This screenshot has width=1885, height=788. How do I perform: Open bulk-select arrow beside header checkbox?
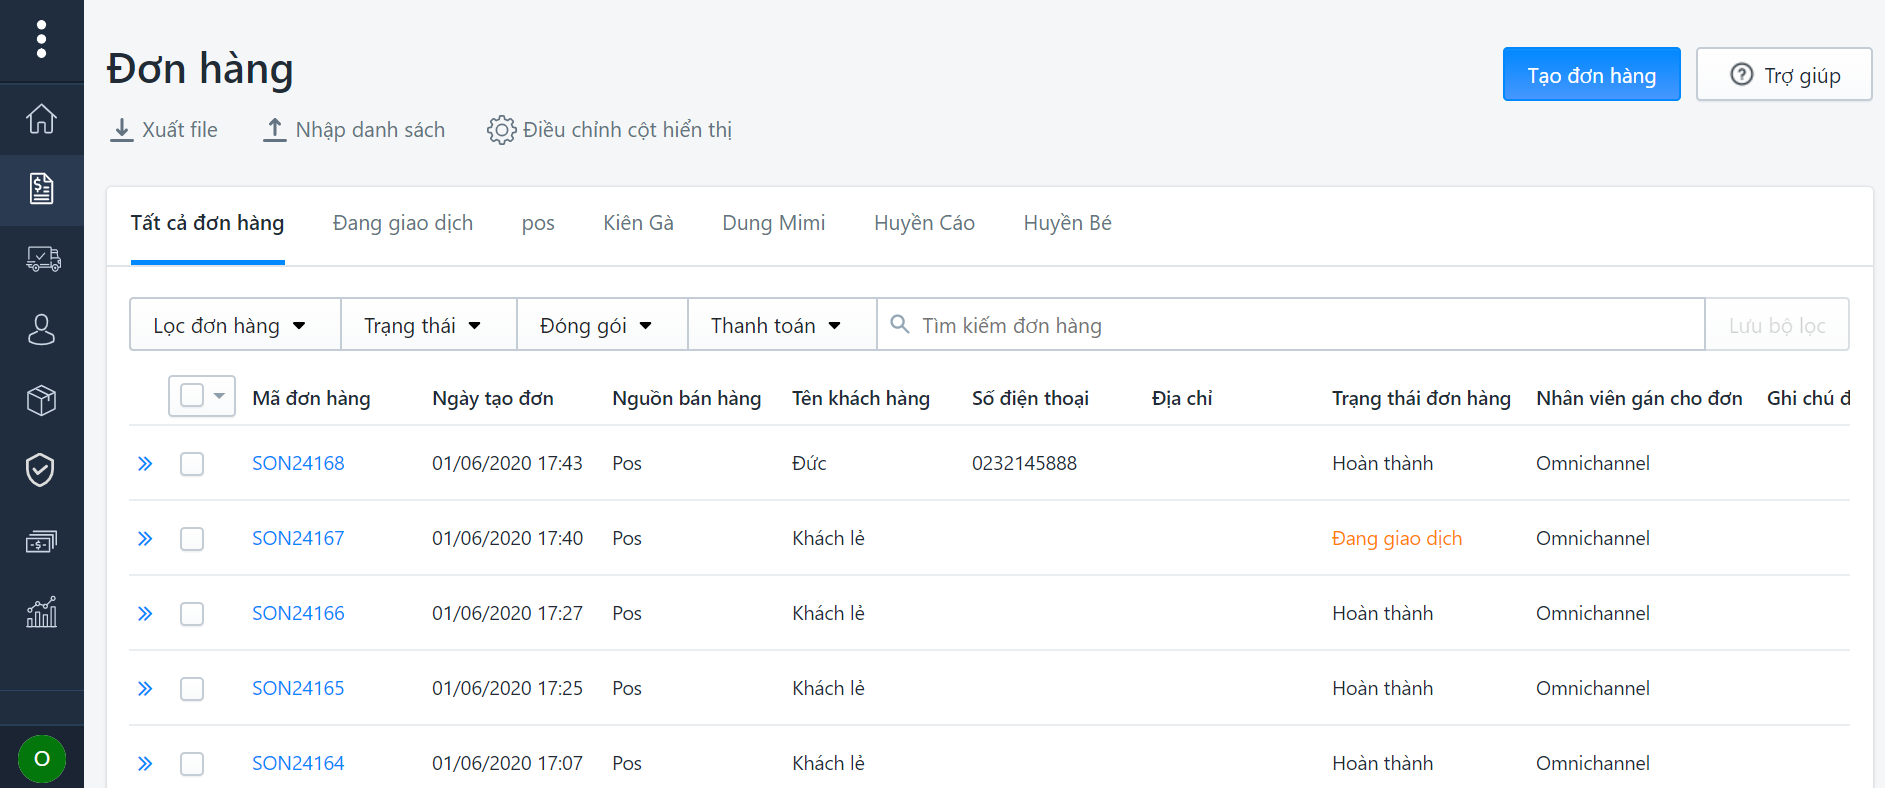click(x=219, y=396)
